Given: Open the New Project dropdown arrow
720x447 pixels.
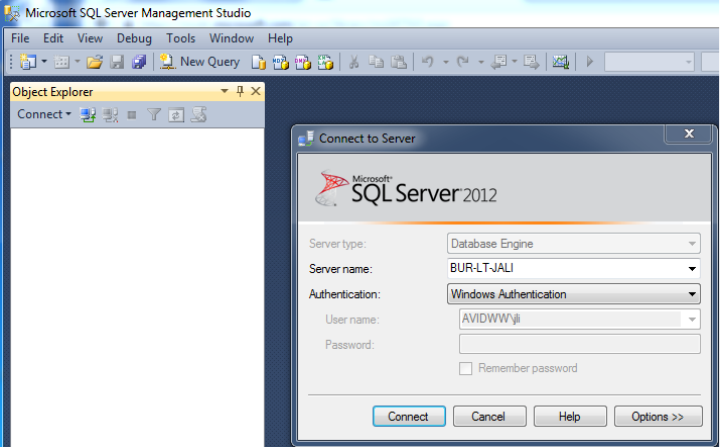Looking at the screenshot, I should click(45, 61).
